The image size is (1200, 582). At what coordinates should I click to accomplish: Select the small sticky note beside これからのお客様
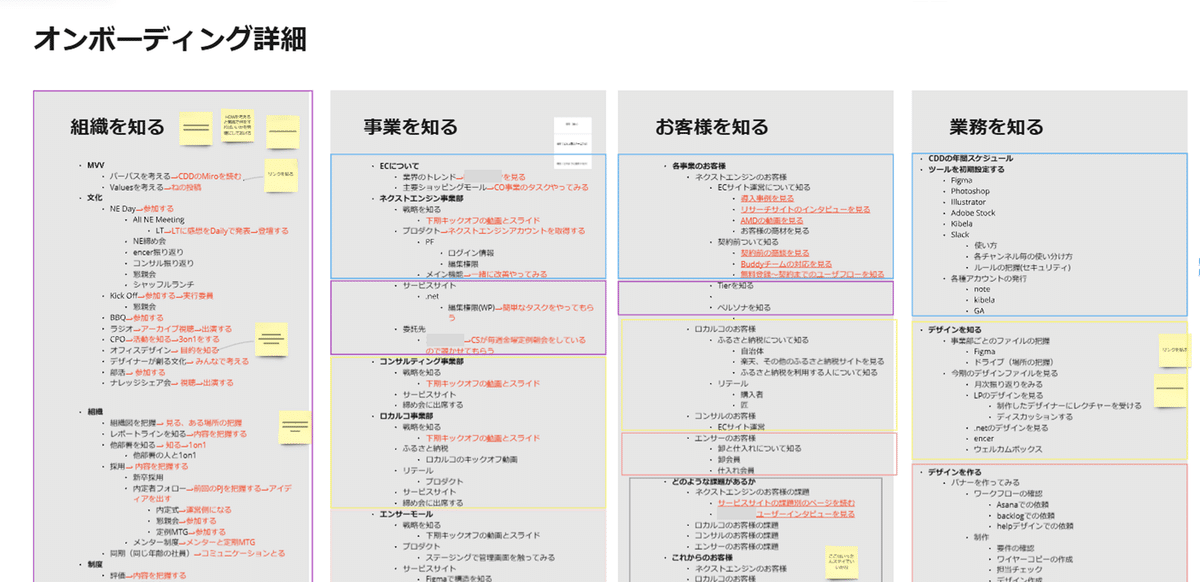pos(842,563)
